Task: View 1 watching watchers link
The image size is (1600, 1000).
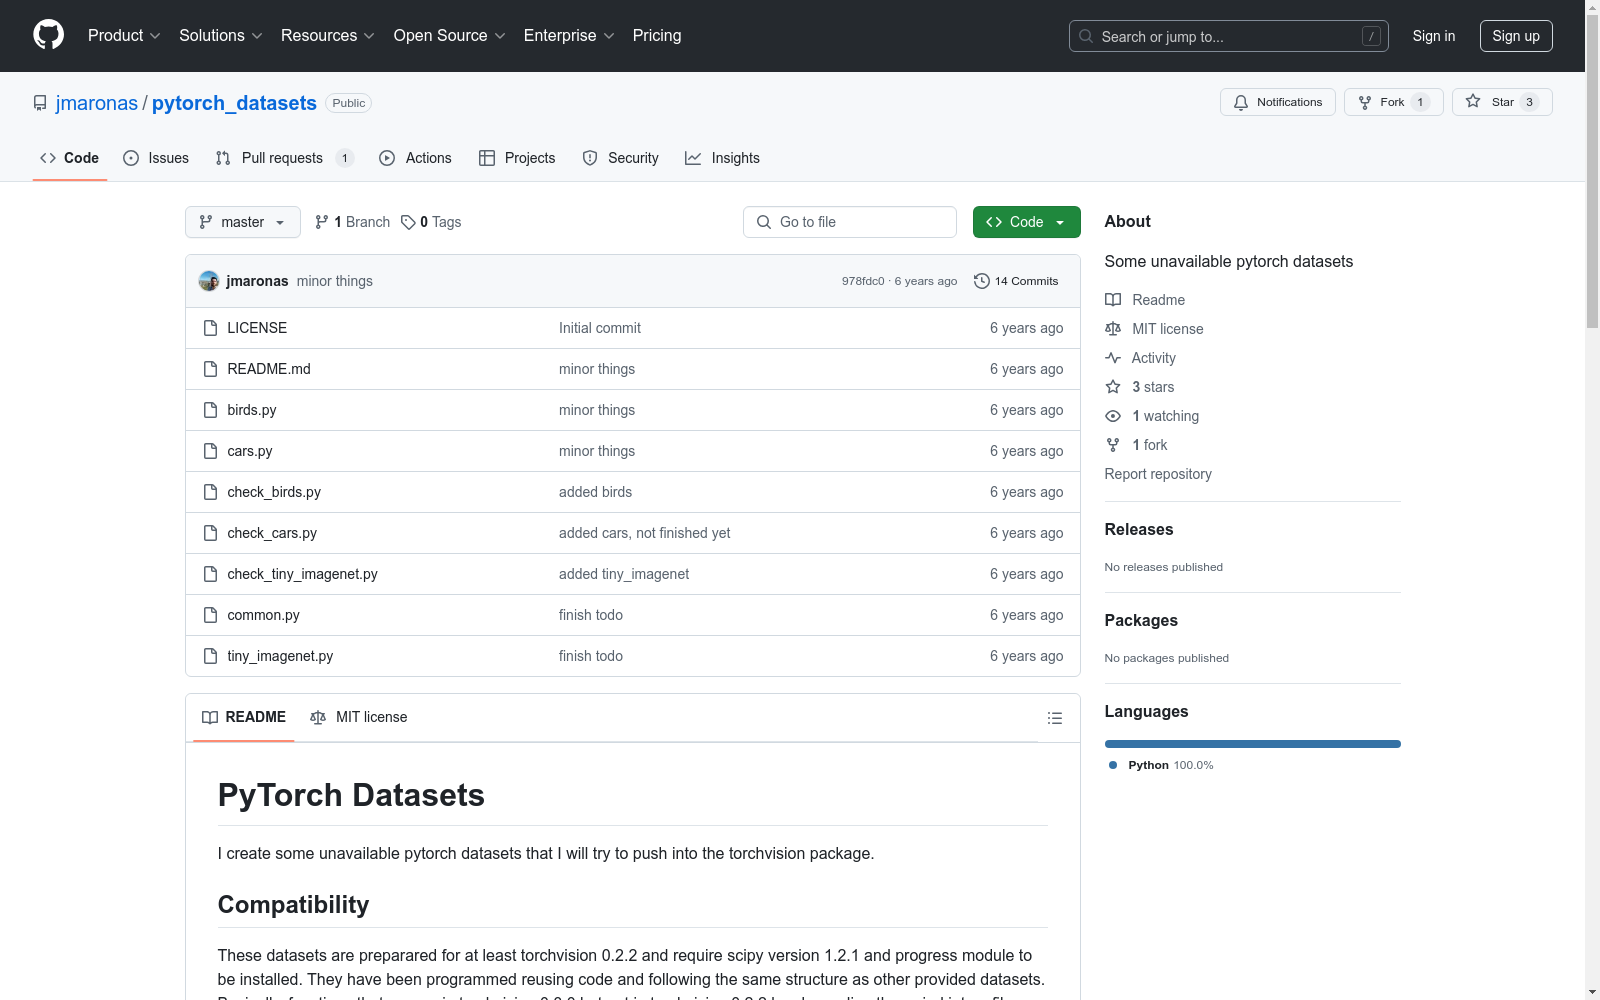Action: [1152, 416]
